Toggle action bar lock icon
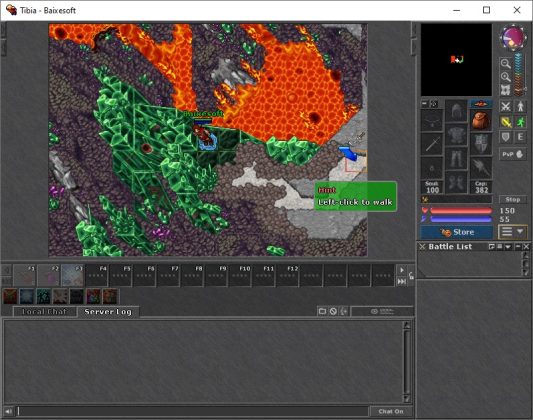This screenshot has width=533, height=420. click(x=411, y=276)
